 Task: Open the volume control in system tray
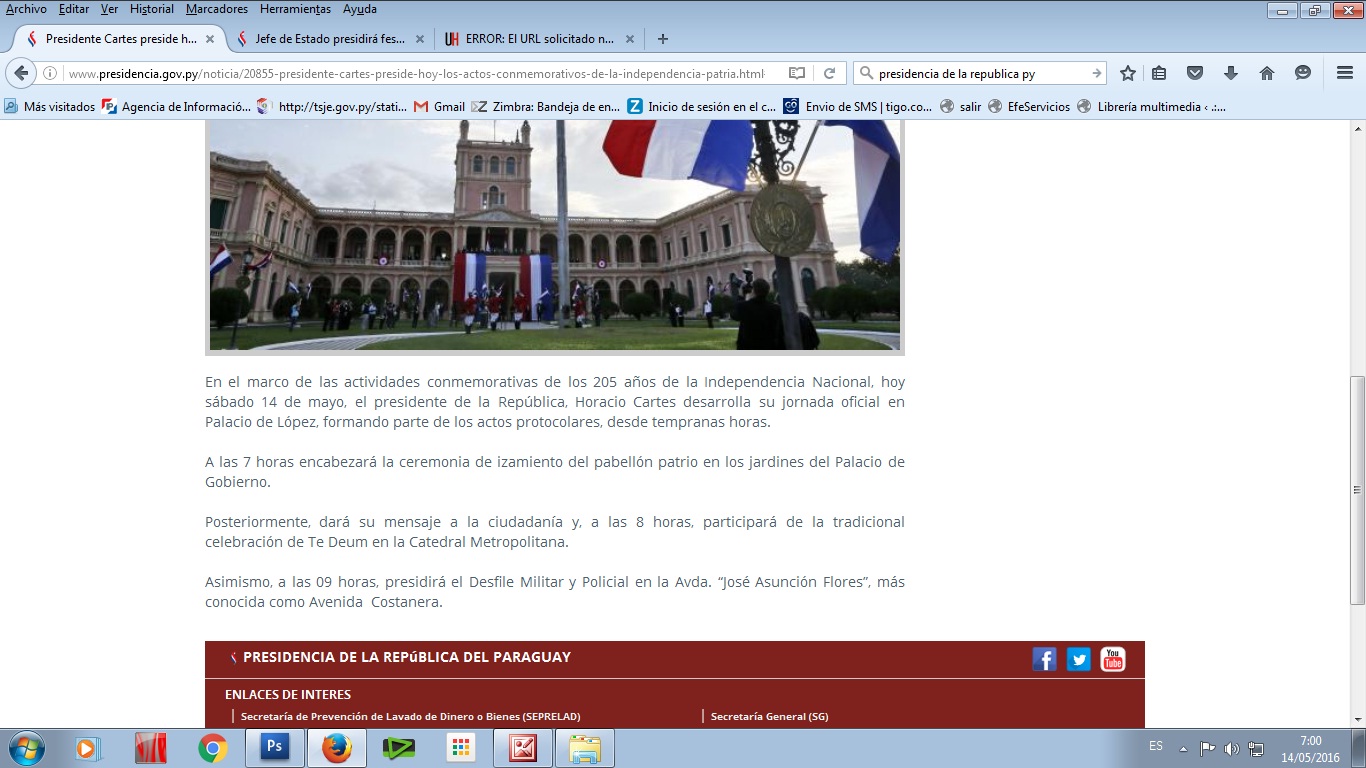pyautogui.click(x=1231, y=748)
